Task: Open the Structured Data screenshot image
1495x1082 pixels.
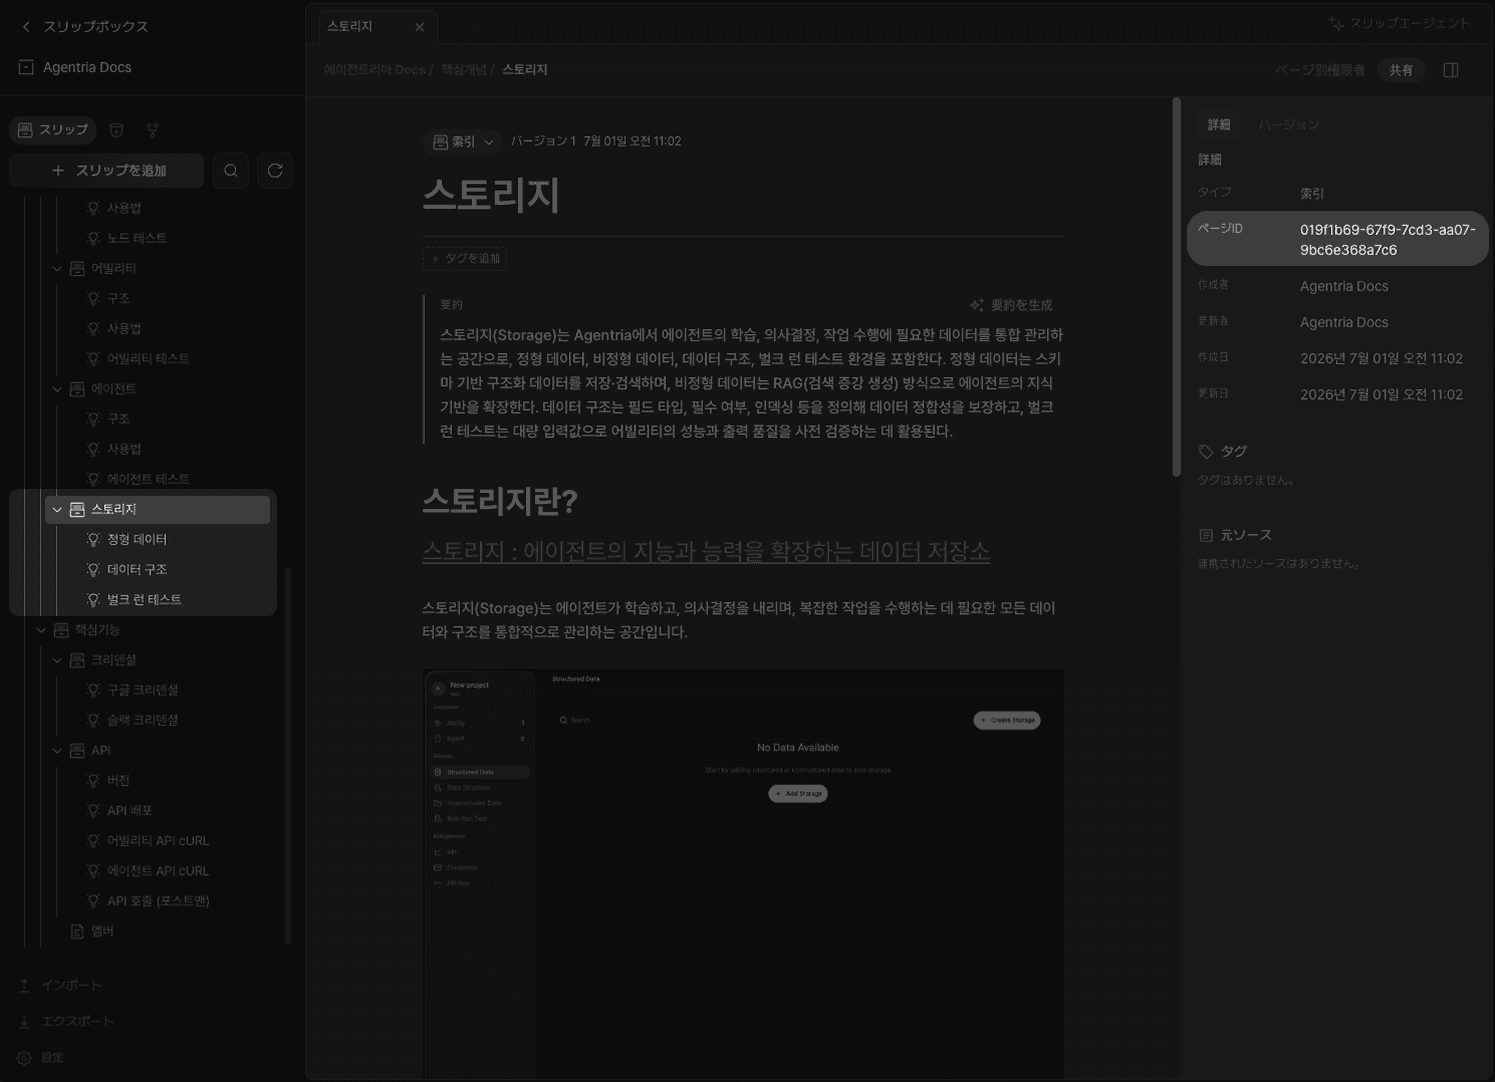Action: (x=743, y=875)
